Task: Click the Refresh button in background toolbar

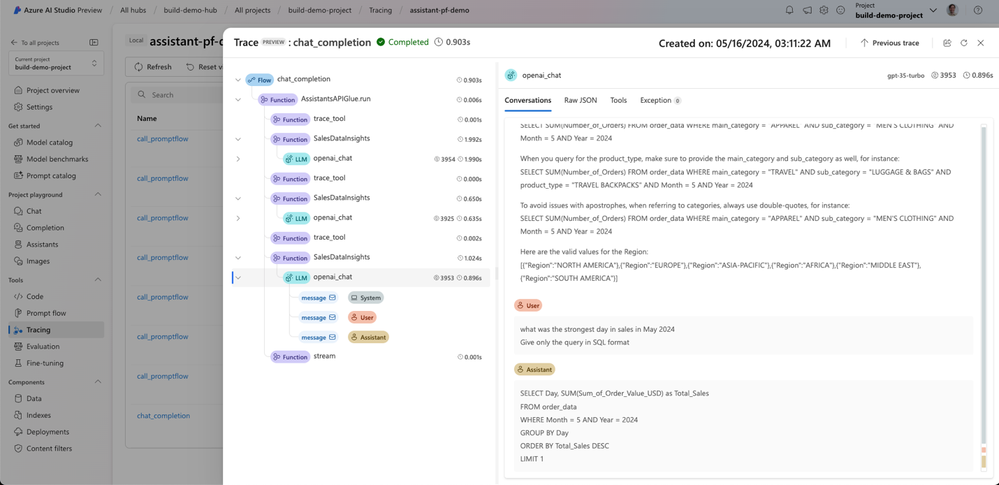Action: [x=153, y=67]
